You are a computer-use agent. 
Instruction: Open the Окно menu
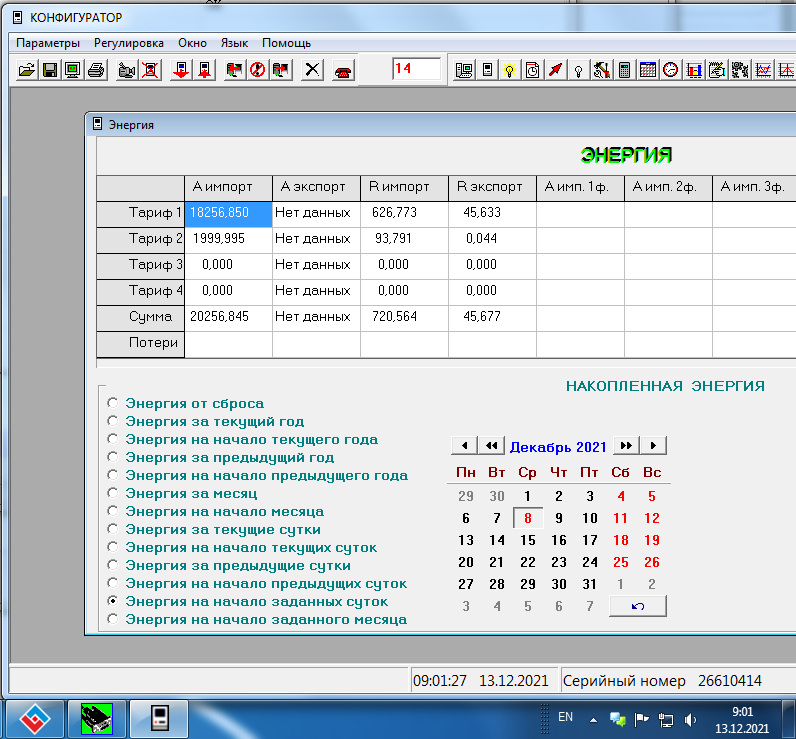tap(192, 43)
